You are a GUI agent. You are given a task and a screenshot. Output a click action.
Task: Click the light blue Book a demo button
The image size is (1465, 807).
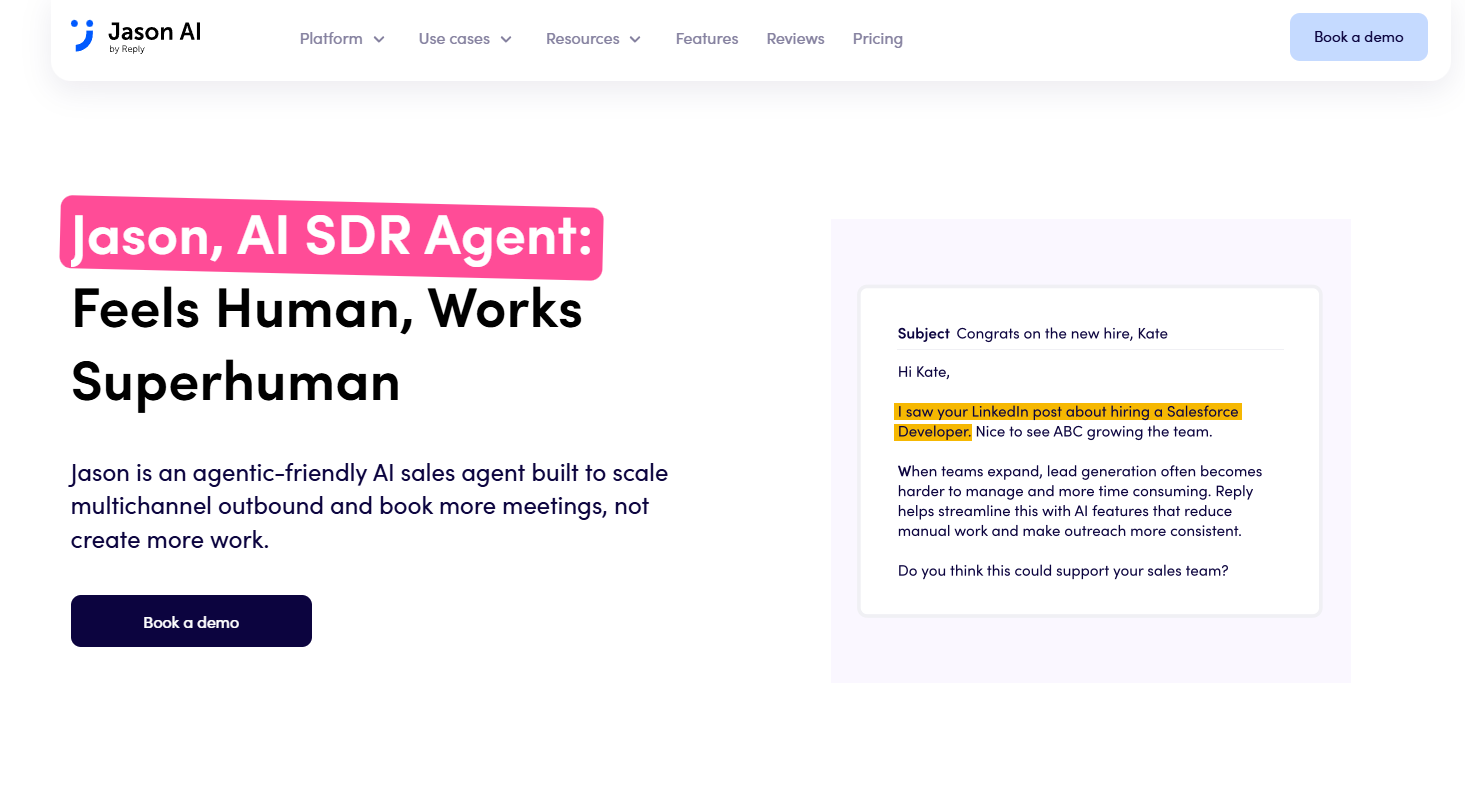pos(1358,37)
